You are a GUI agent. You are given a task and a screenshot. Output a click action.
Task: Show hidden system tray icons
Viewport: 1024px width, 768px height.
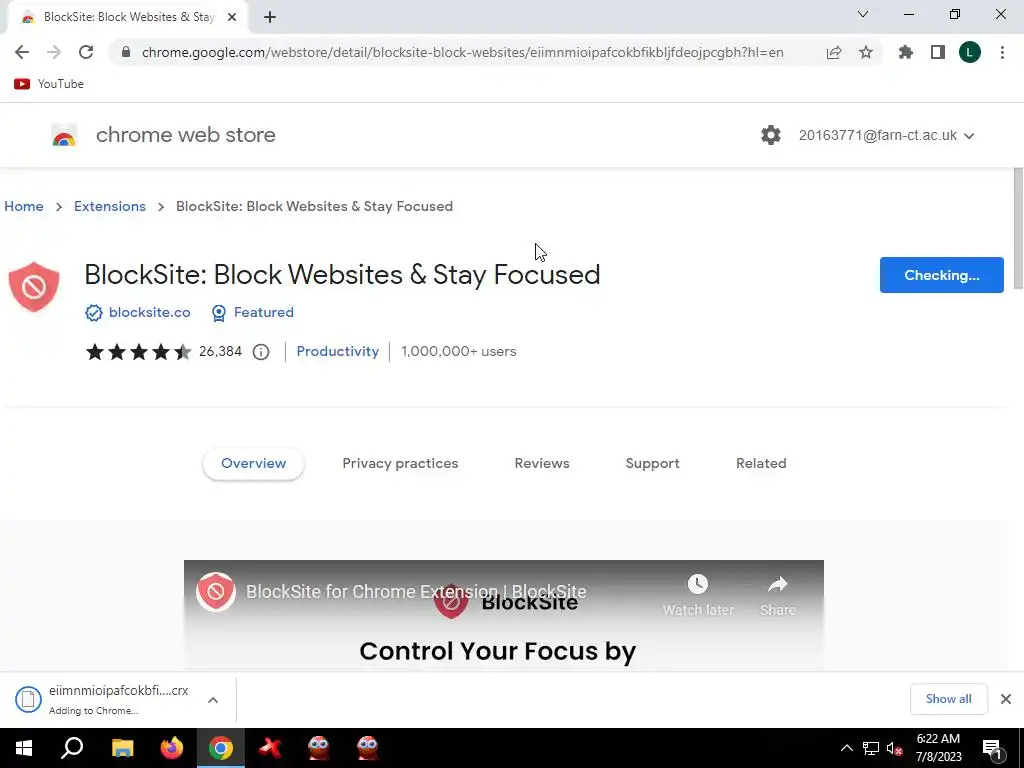click(846, 748)
